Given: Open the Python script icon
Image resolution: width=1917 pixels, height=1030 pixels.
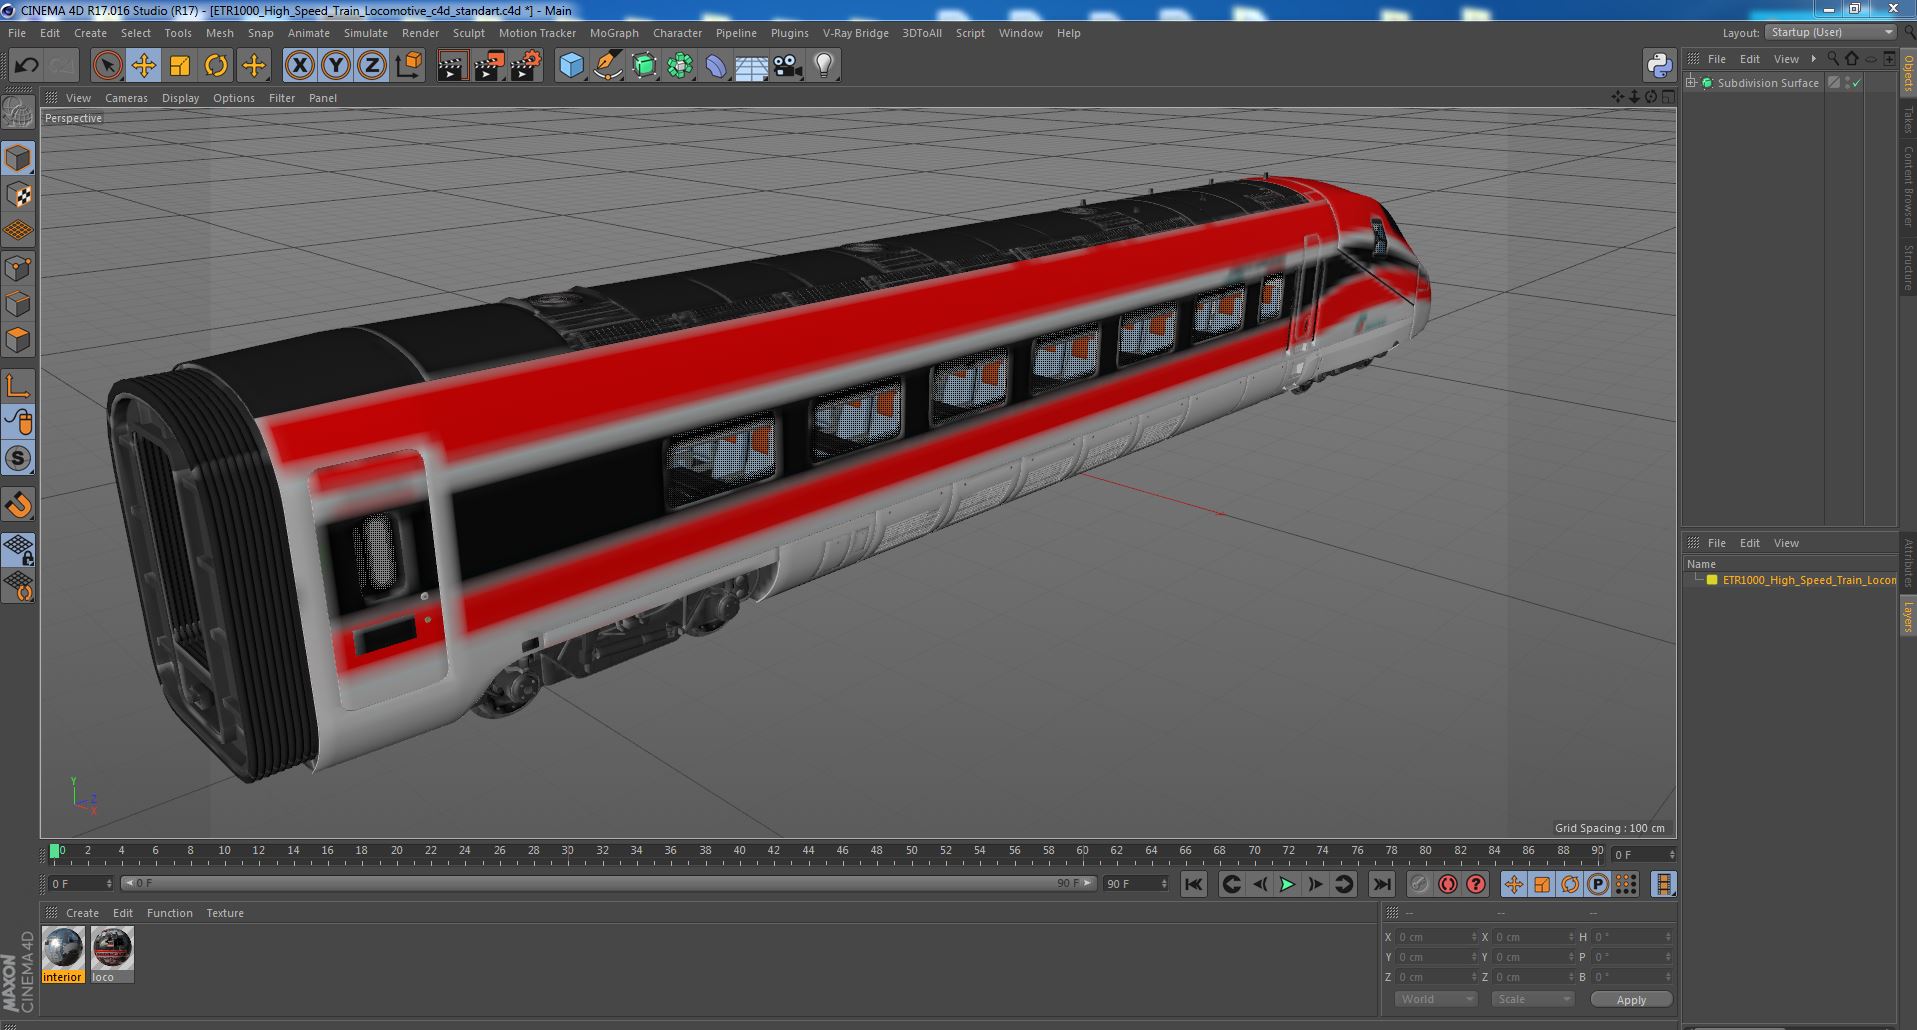Looking at the screenshot, I should 1659,66.
